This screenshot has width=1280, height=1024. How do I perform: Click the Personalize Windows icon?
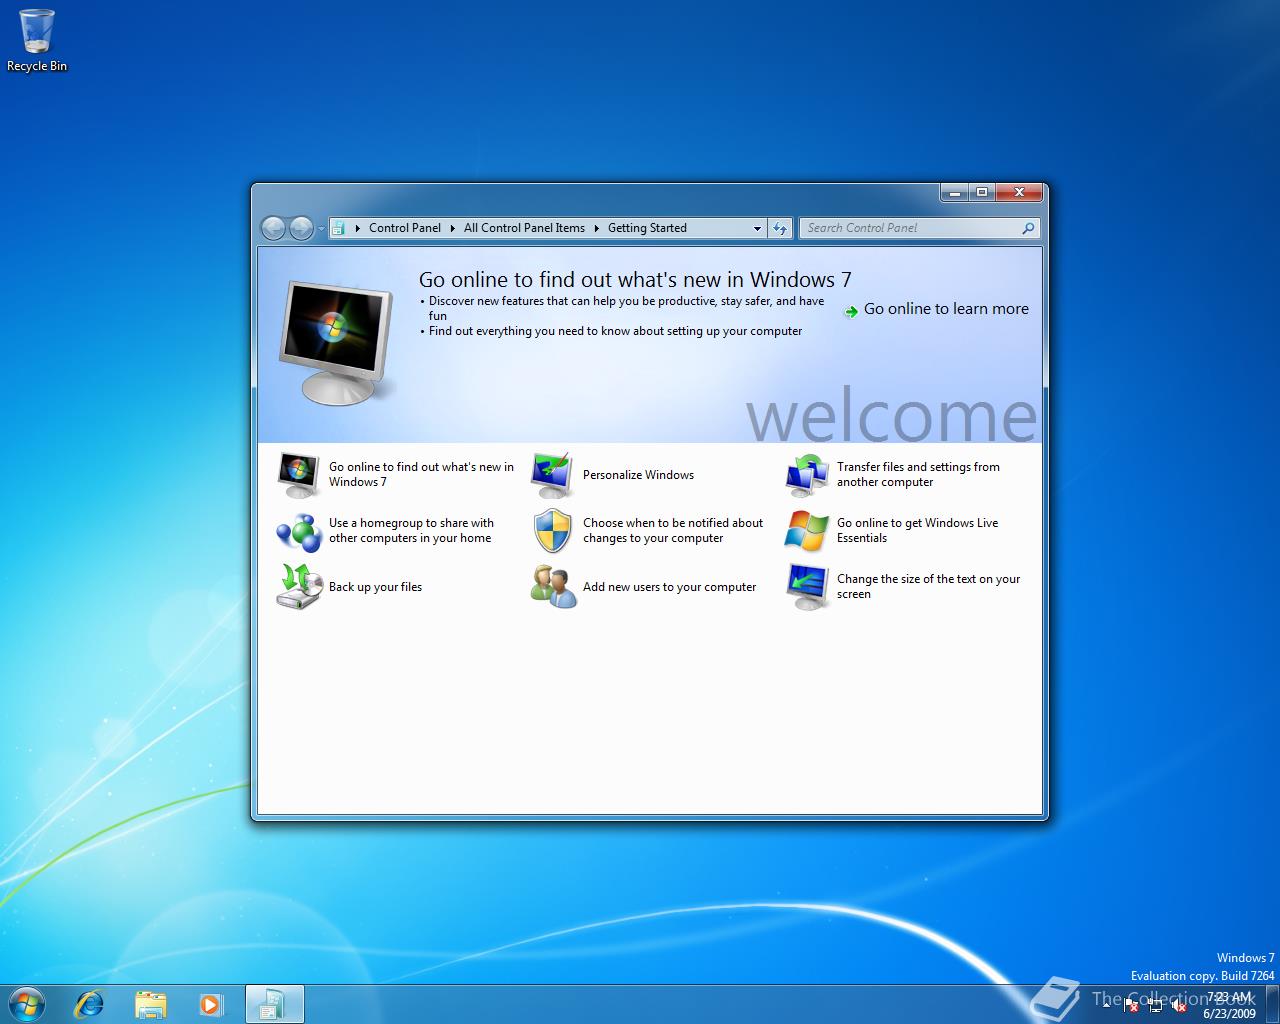click(552, 475)
